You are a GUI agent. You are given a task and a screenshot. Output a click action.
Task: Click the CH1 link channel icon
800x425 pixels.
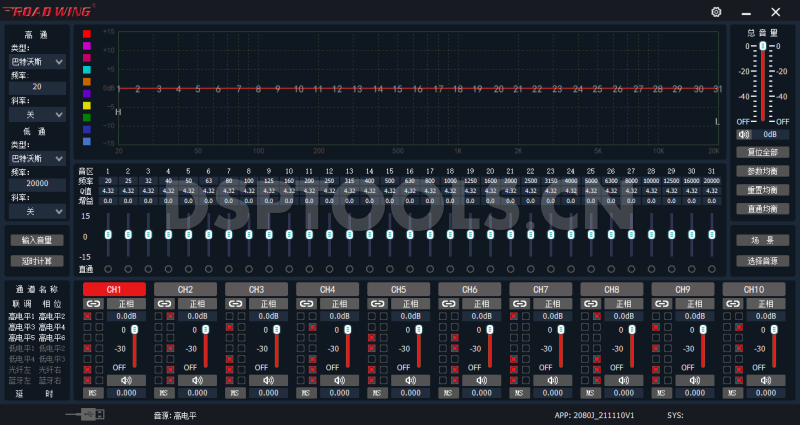(93, 303)
